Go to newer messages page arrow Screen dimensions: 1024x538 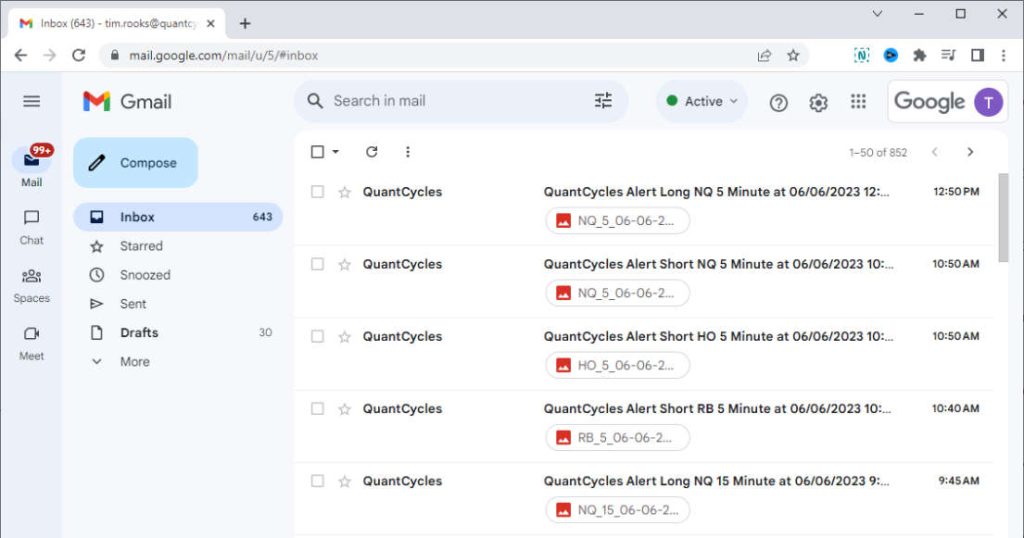pyautogui.click(x=935, y=152)
